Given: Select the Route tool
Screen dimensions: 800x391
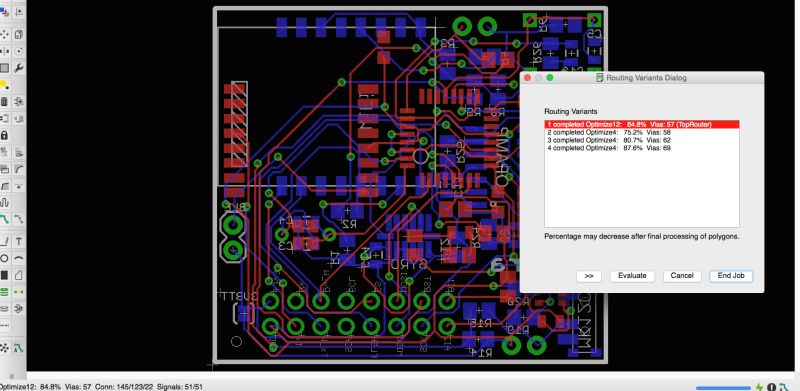Looking at the screenshot, I should click(5, 219).
